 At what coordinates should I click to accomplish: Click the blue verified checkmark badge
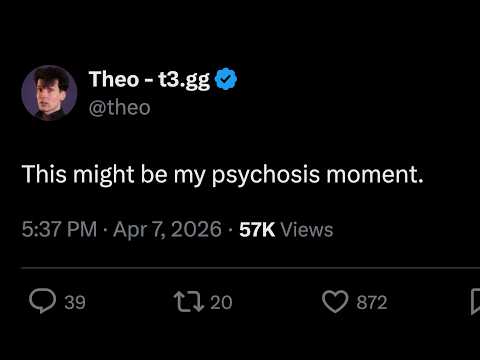click(226, 79)
